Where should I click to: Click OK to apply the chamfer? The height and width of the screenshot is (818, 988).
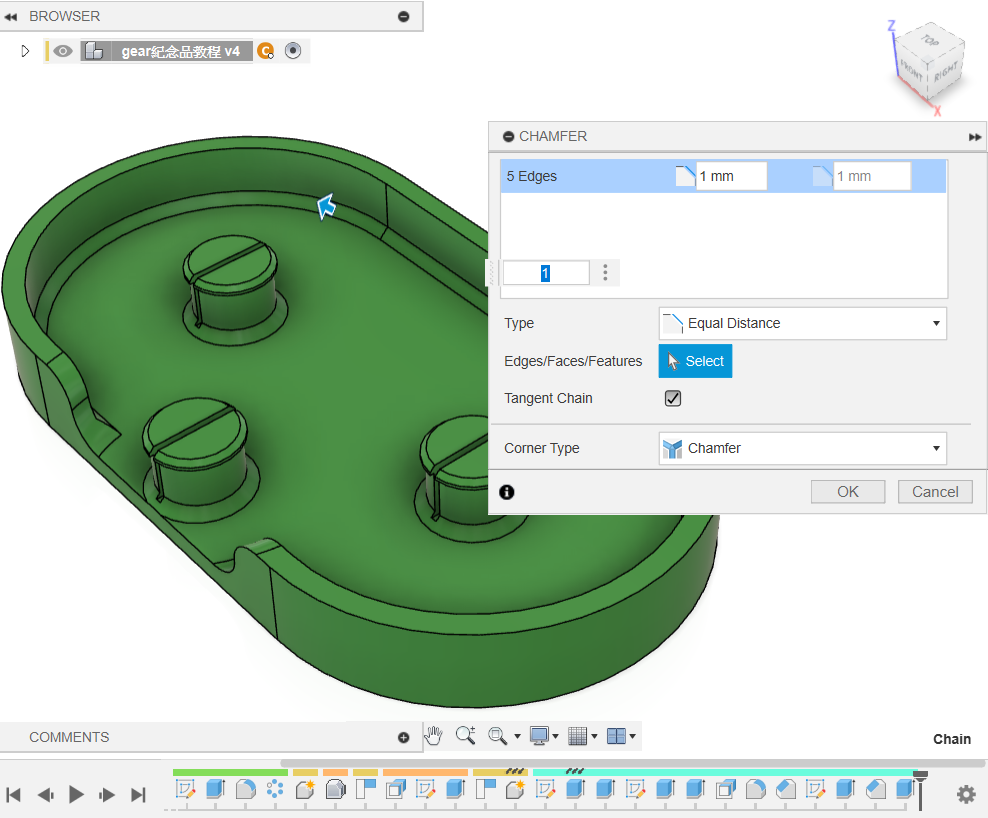(x=847, y=492)
